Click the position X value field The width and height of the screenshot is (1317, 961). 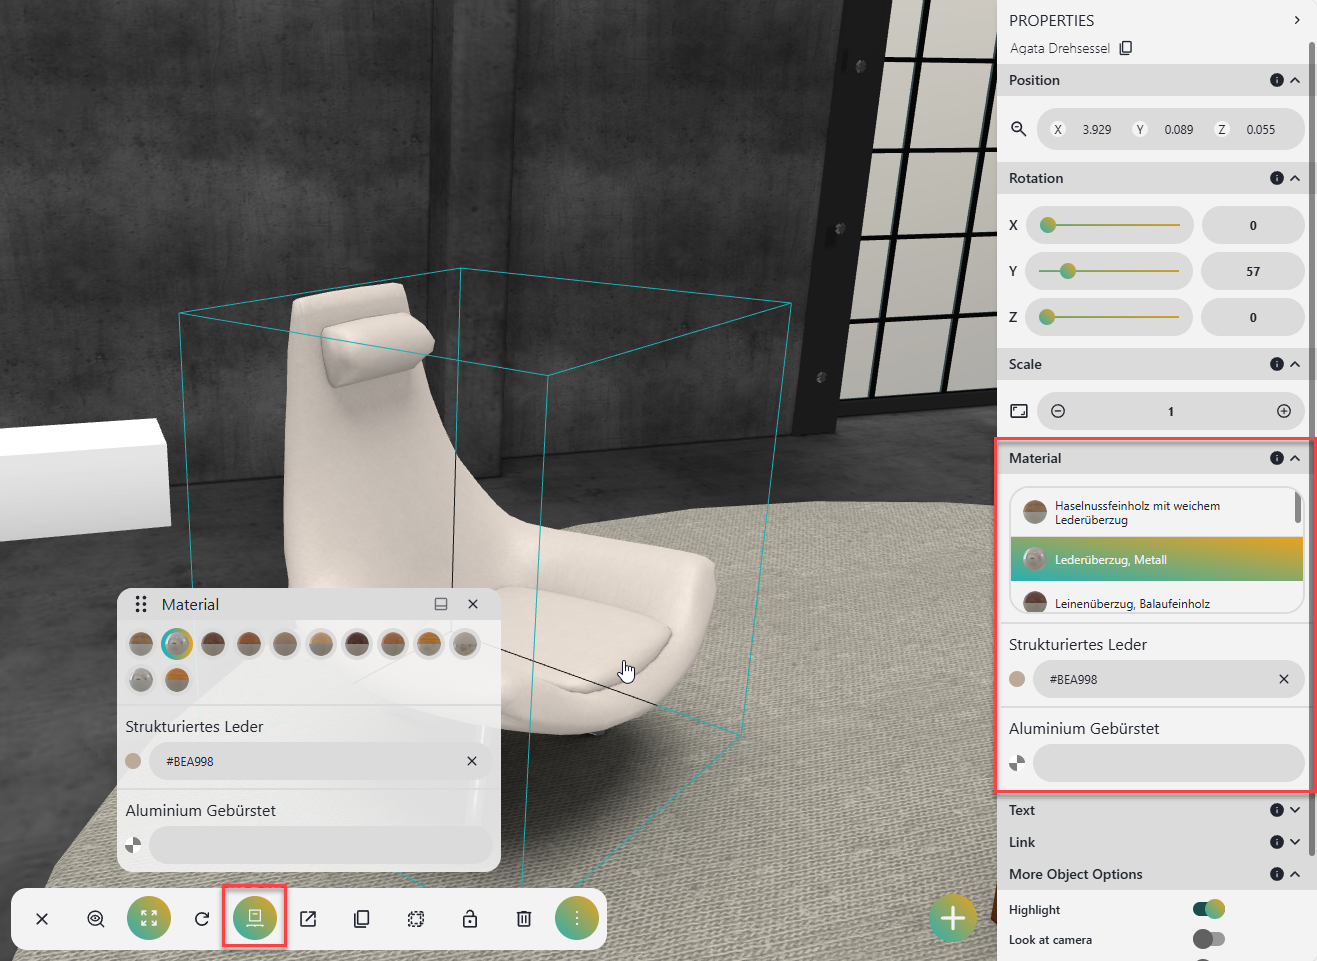(1097, 129)
